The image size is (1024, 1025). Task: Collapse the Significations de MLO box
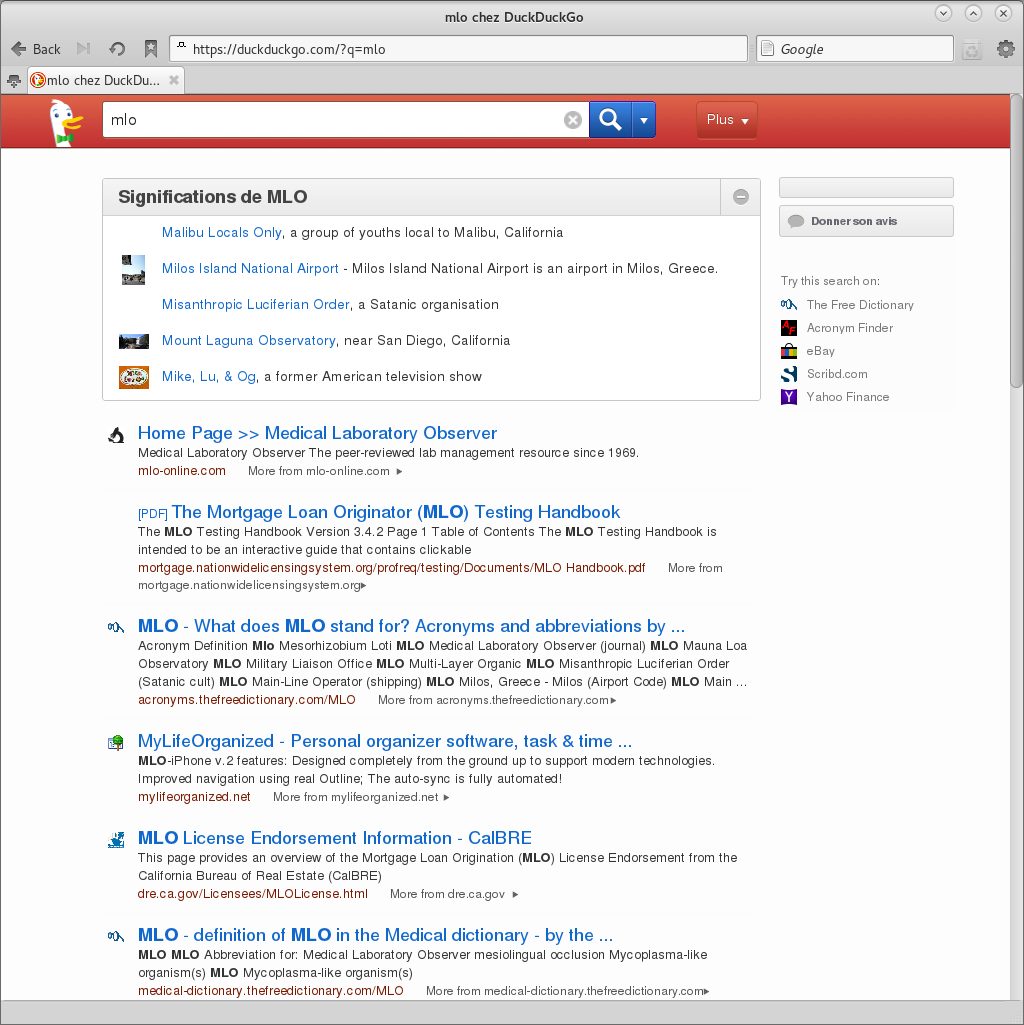[x=740, y=197]
